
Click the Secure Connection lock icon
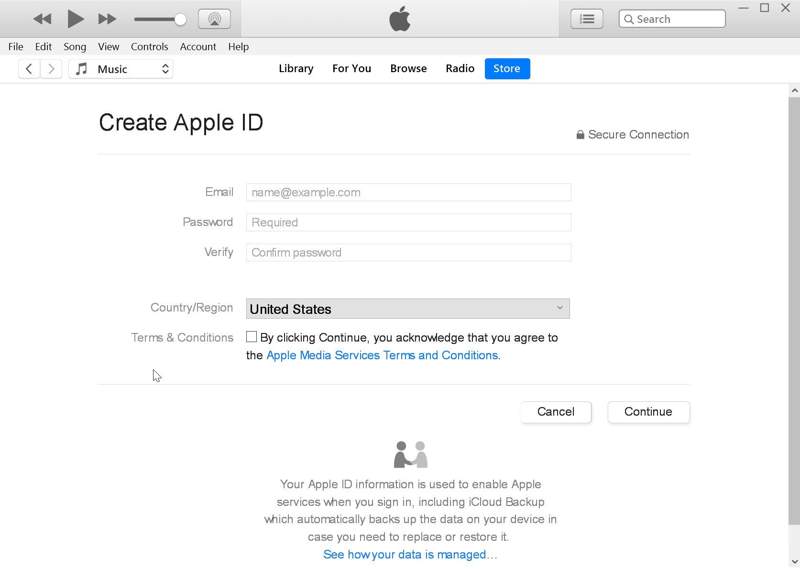[x=580, y=135]
